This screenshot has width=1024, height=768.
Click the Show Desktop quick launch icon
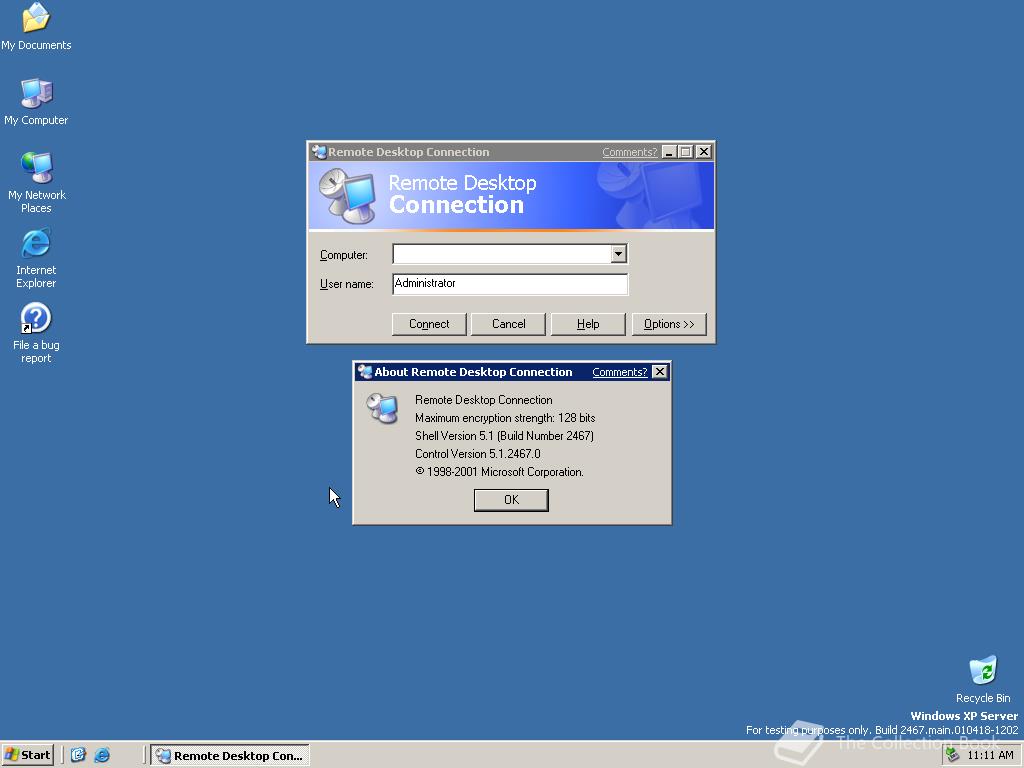[x=78, y=755]
